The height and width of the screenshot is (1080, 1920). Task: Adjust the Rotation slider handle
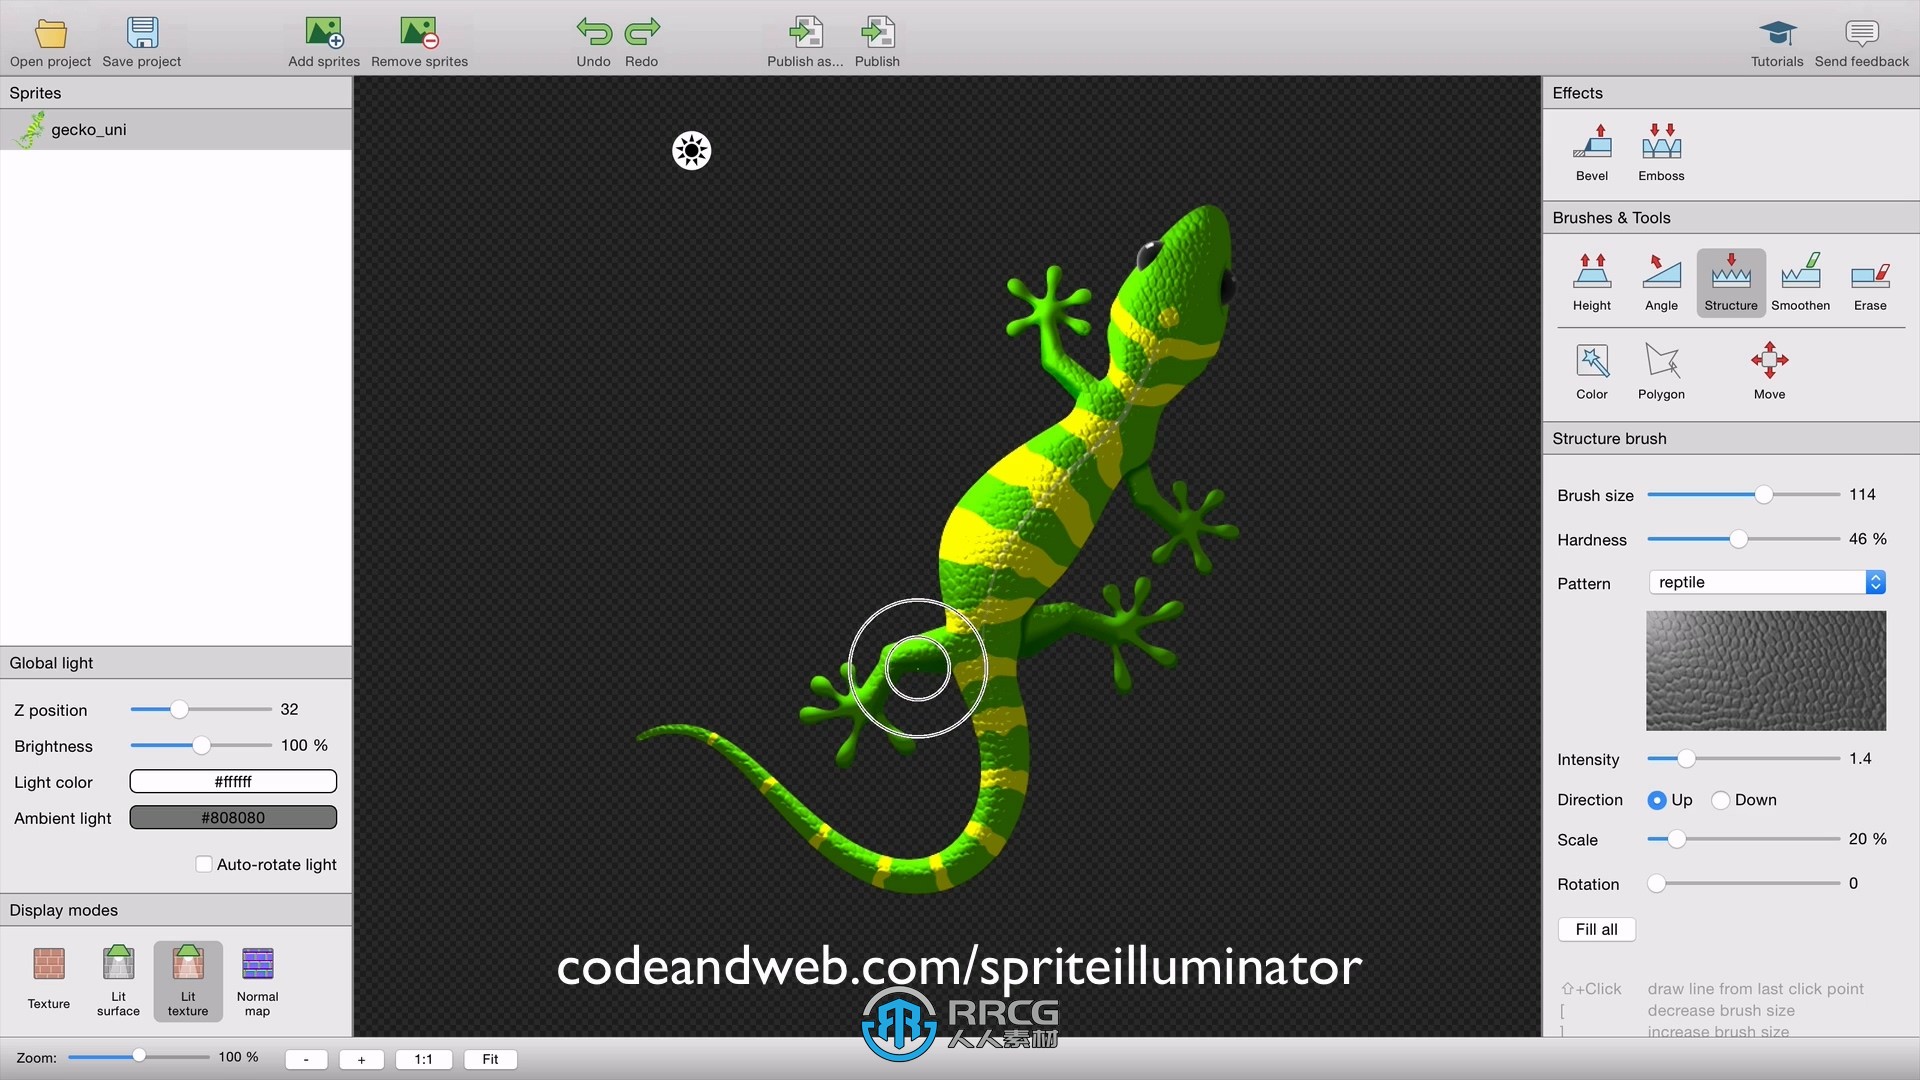tap(1657, 884)
